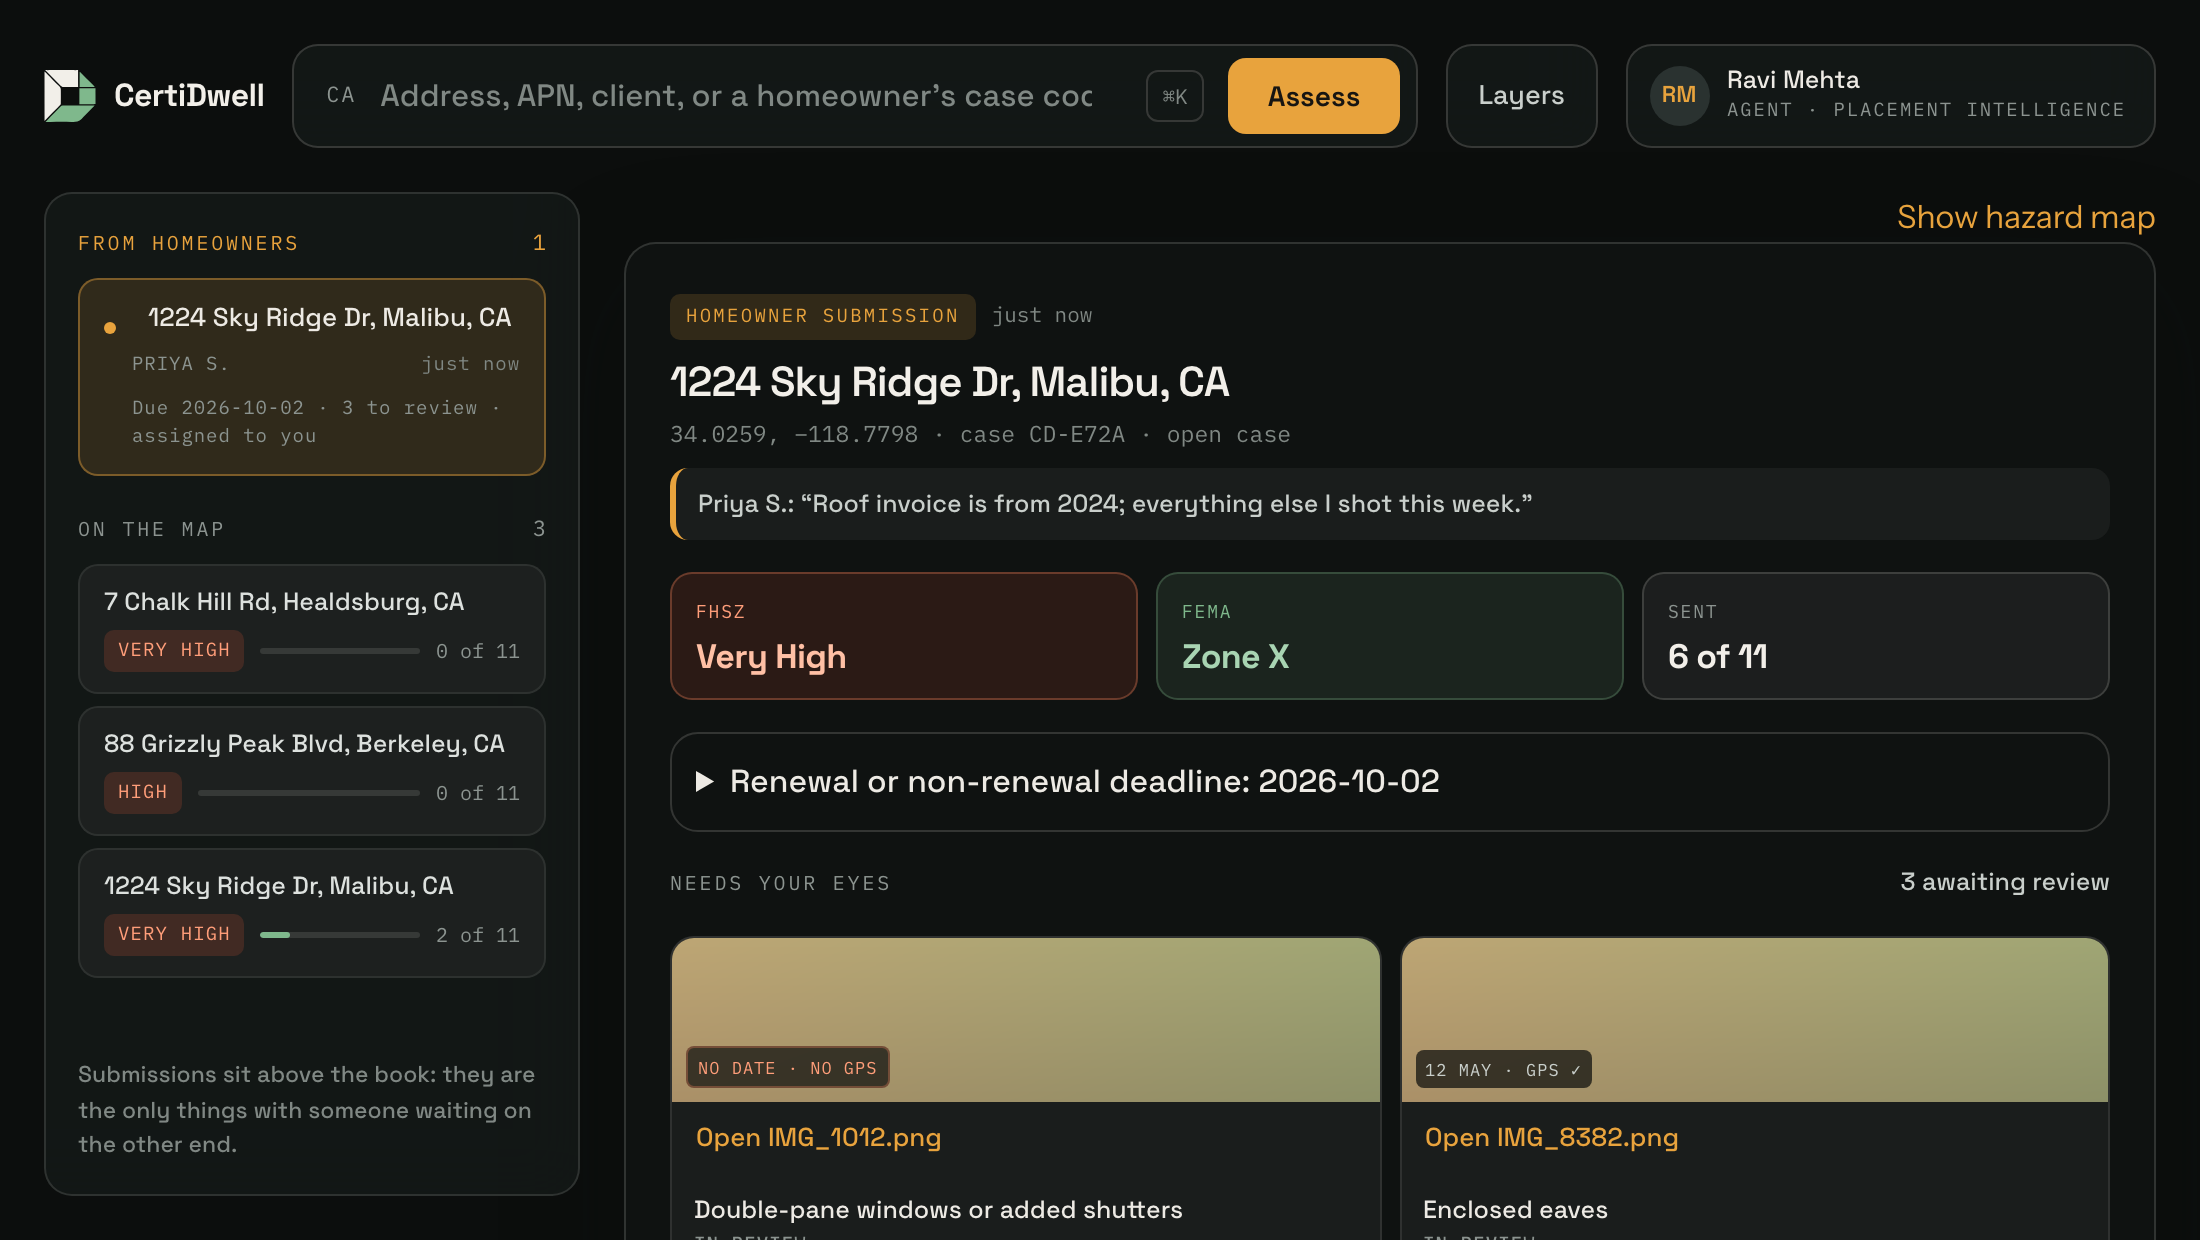2200x1240 pixels.
Task: Click the VERY HIGH badge on Chalk Hill Rd
Action: [x=174, y=651]
